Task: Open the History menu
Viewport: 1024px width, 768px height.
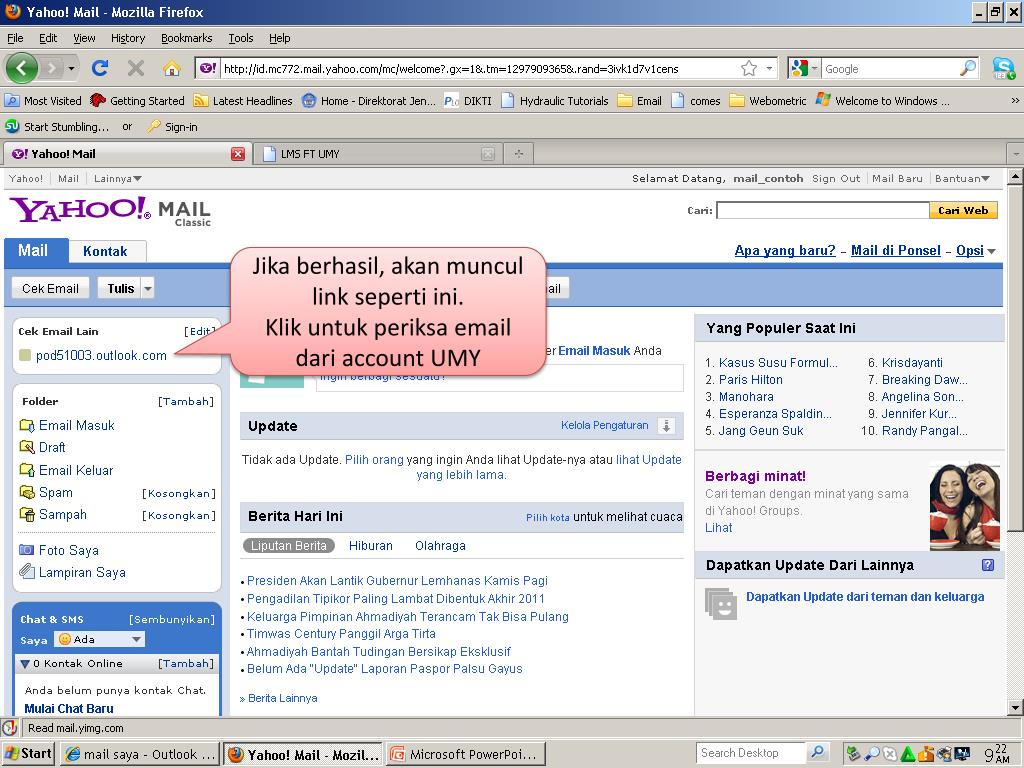Action: coord(128,38)
